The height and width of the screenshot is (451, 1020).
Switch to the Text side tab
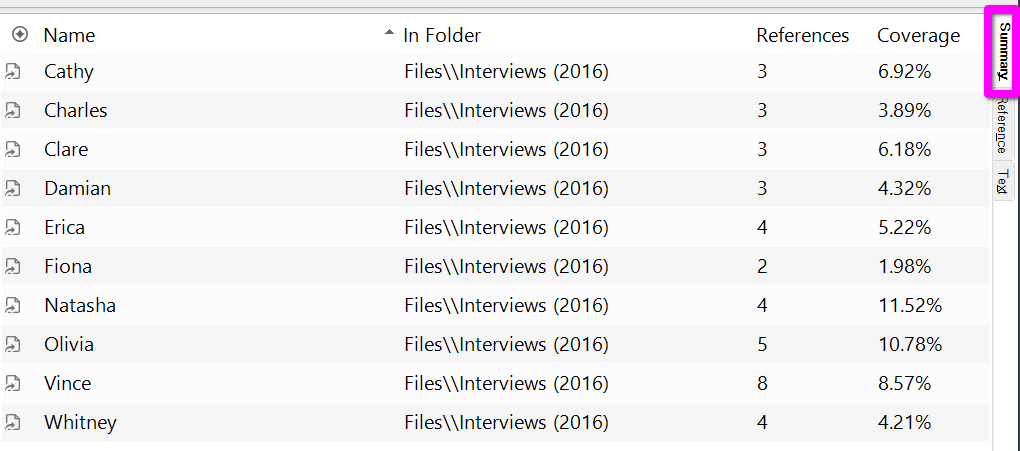tap(1002, 182)
